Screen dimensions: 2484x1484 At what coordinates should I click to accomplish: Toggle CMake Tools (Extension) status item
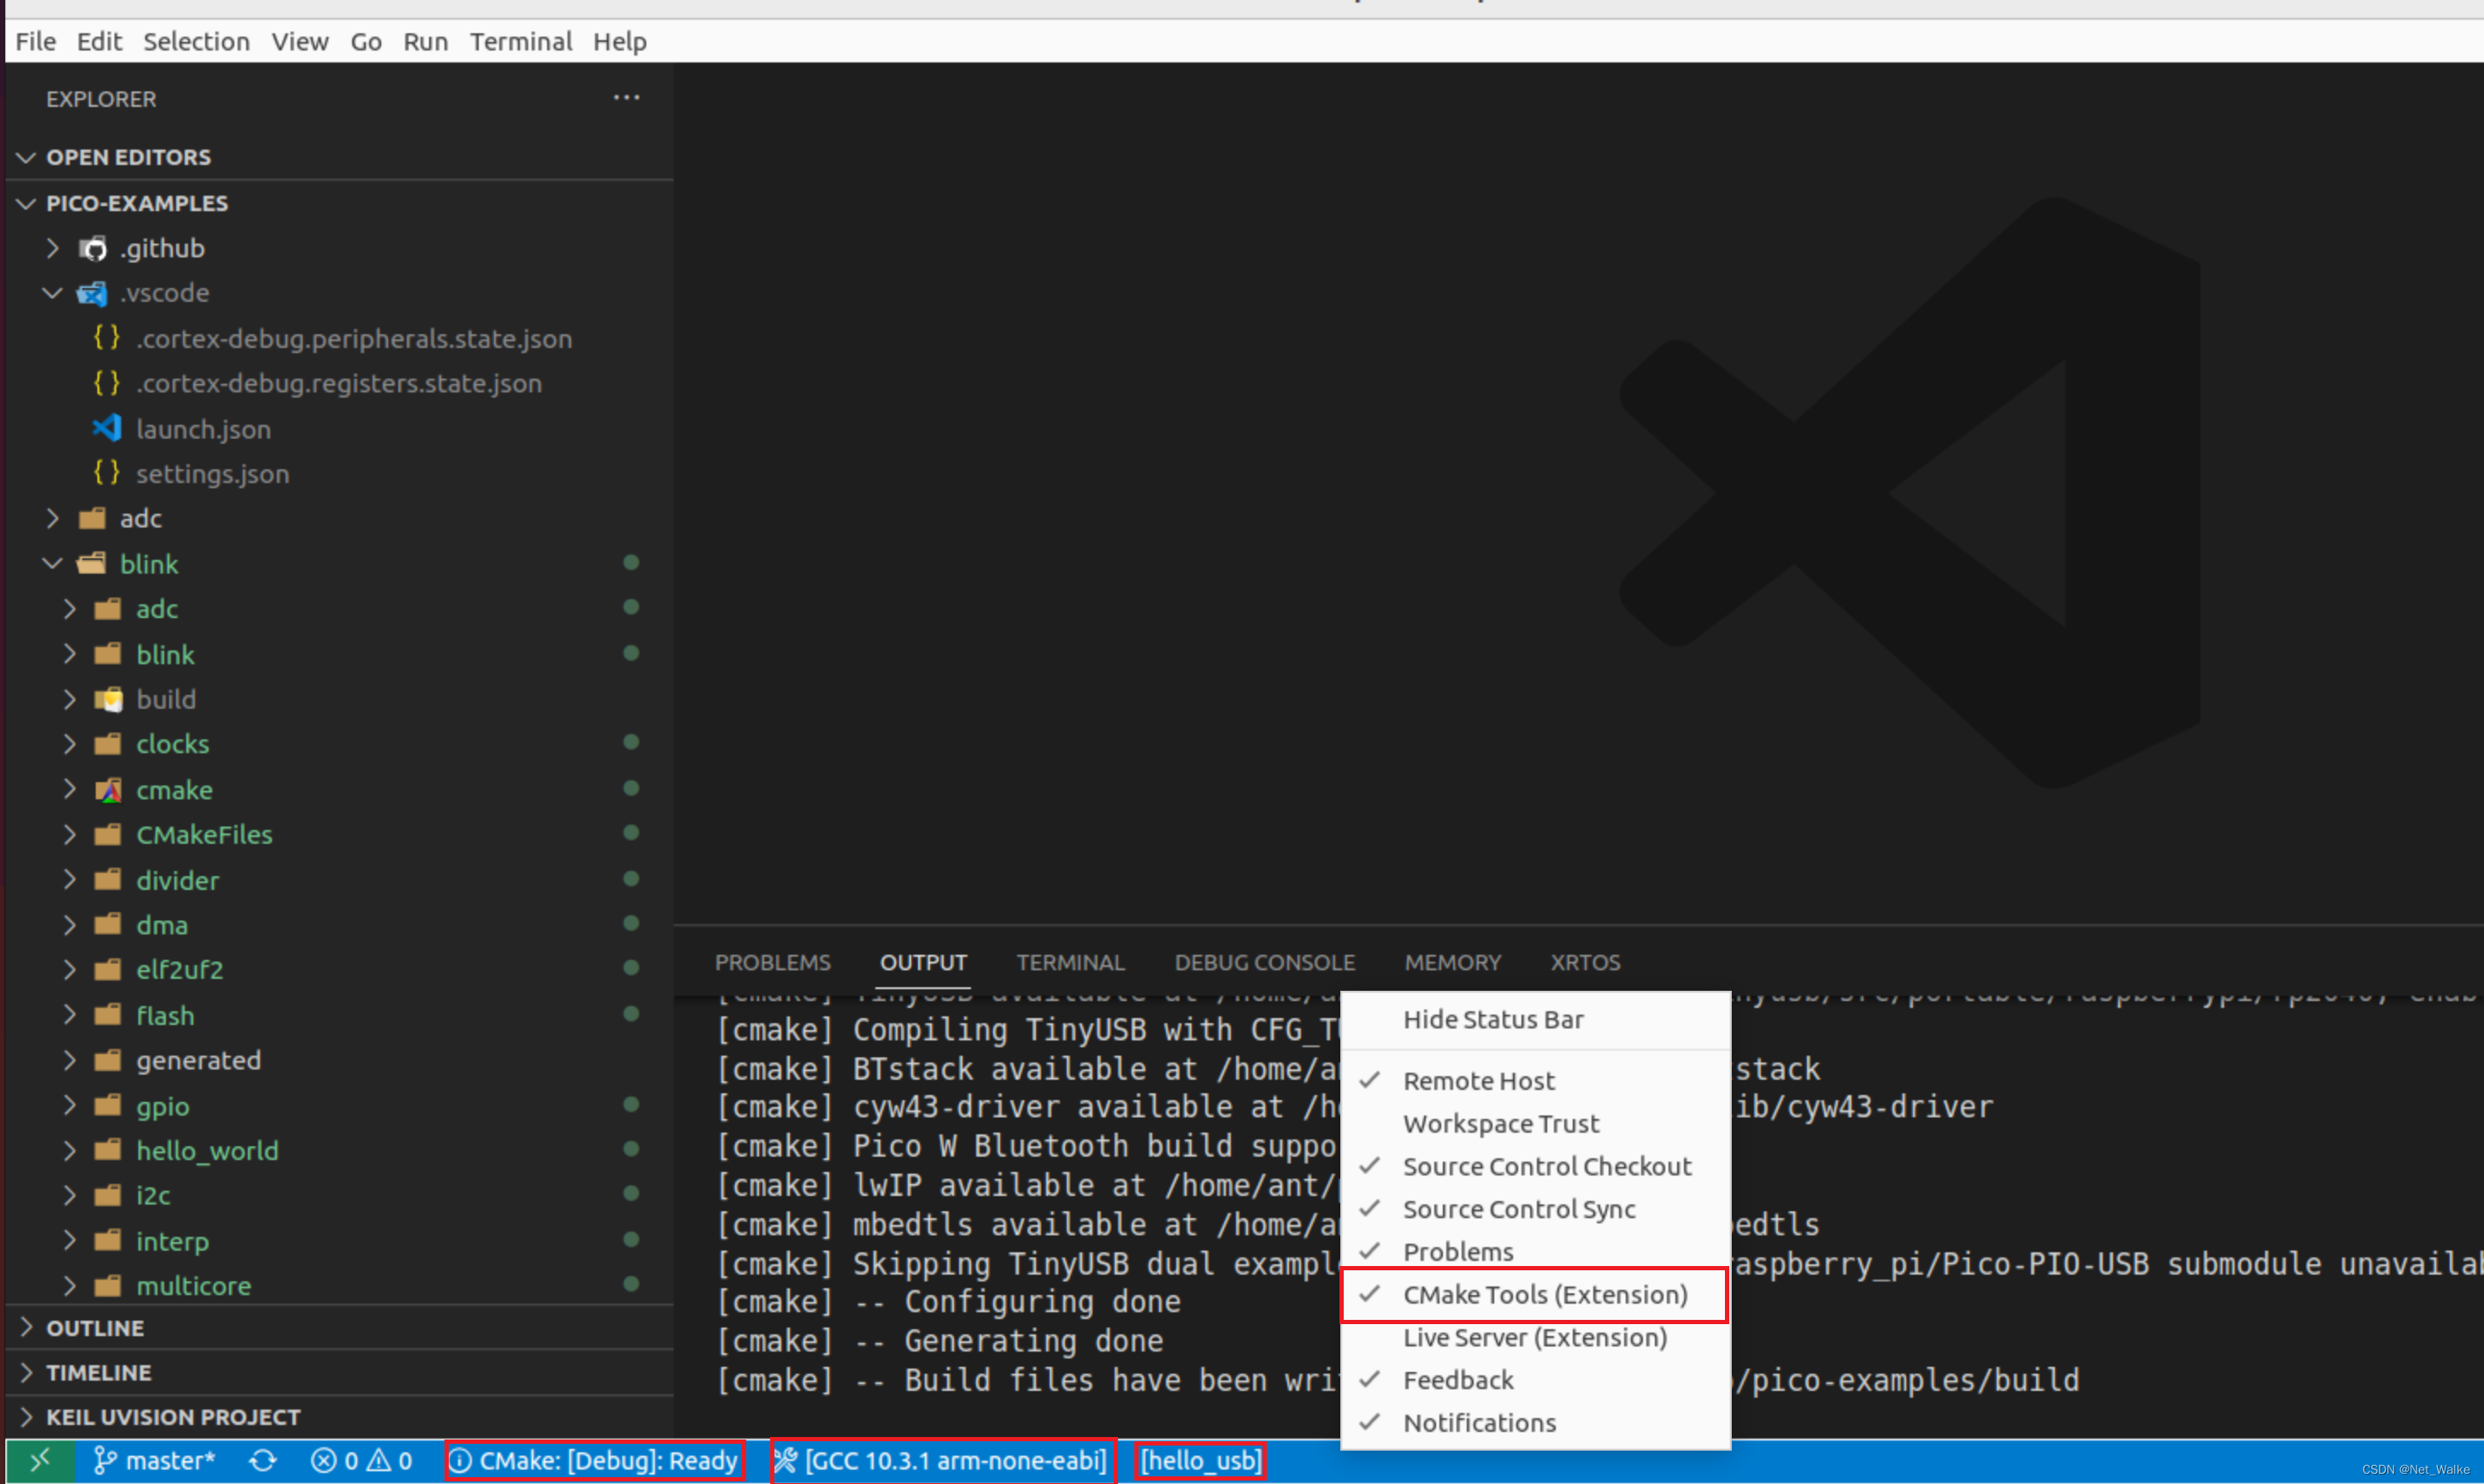(1543, 1294)
